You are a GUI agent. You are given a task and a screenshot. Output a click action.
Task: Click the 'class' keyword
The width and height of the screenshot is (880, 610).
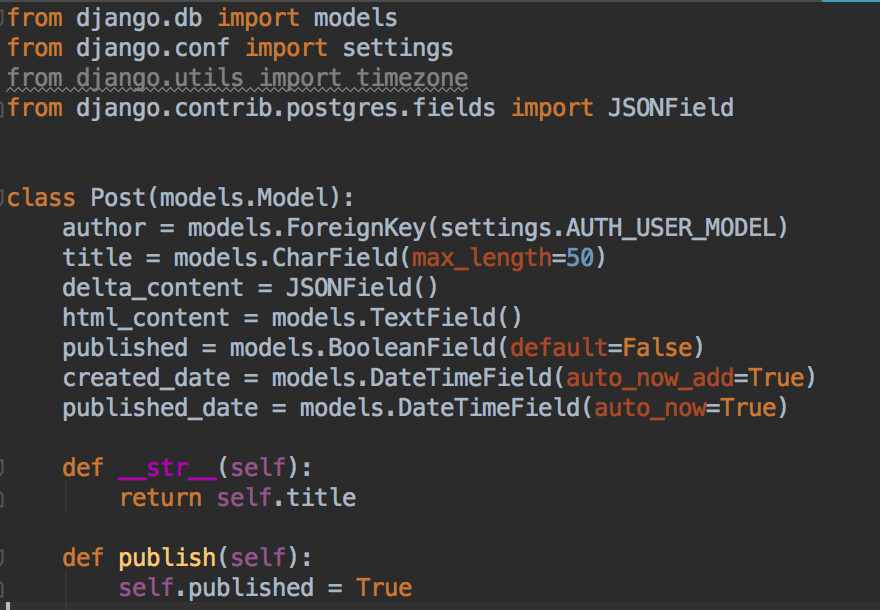point(41,198)
